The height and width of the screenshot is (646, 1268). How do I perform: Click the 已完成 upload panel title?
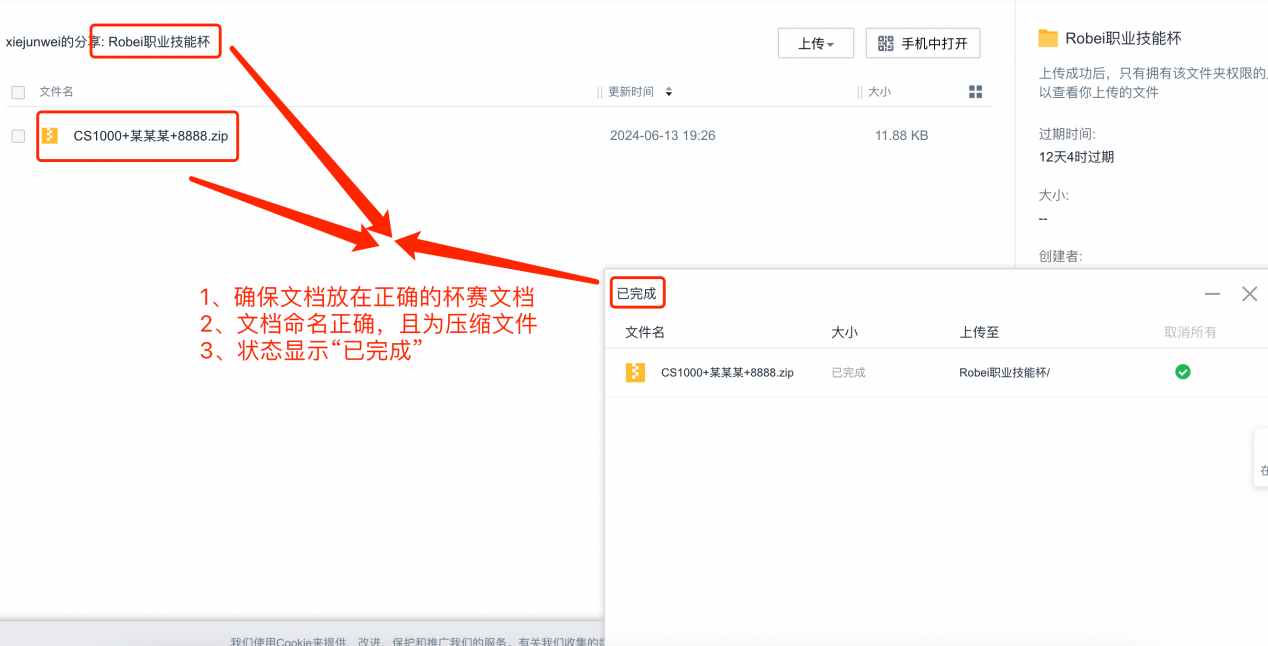coord(637,294)
